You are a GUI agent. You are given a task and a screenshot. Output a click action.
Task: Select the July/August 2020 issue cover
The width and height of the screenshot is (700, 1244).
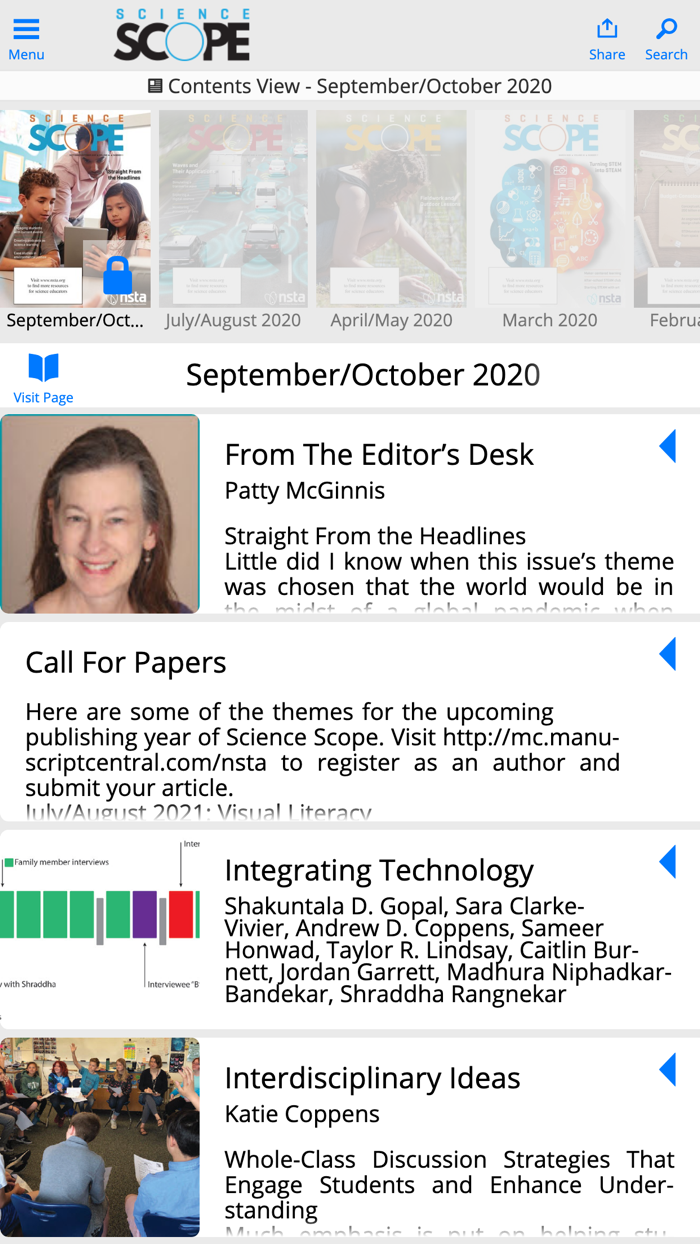point(233,208)
